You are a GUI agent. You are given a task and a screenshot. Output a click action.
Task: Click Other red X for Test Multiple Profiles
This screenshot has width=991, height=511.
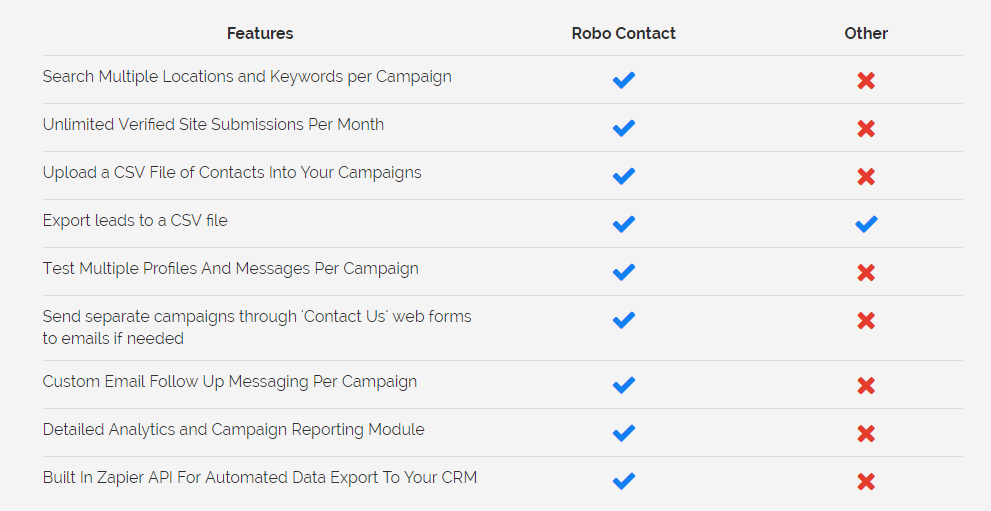click(x=866, y=272)
